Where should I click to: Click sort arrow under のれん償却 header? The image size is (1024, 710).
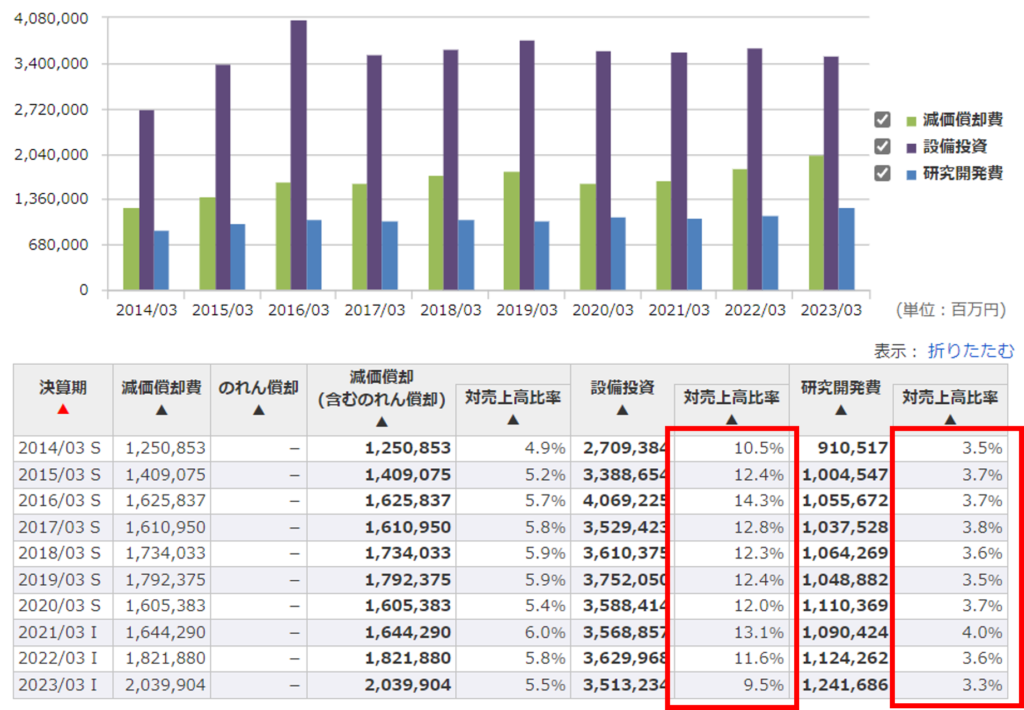(x=258, y=409)
